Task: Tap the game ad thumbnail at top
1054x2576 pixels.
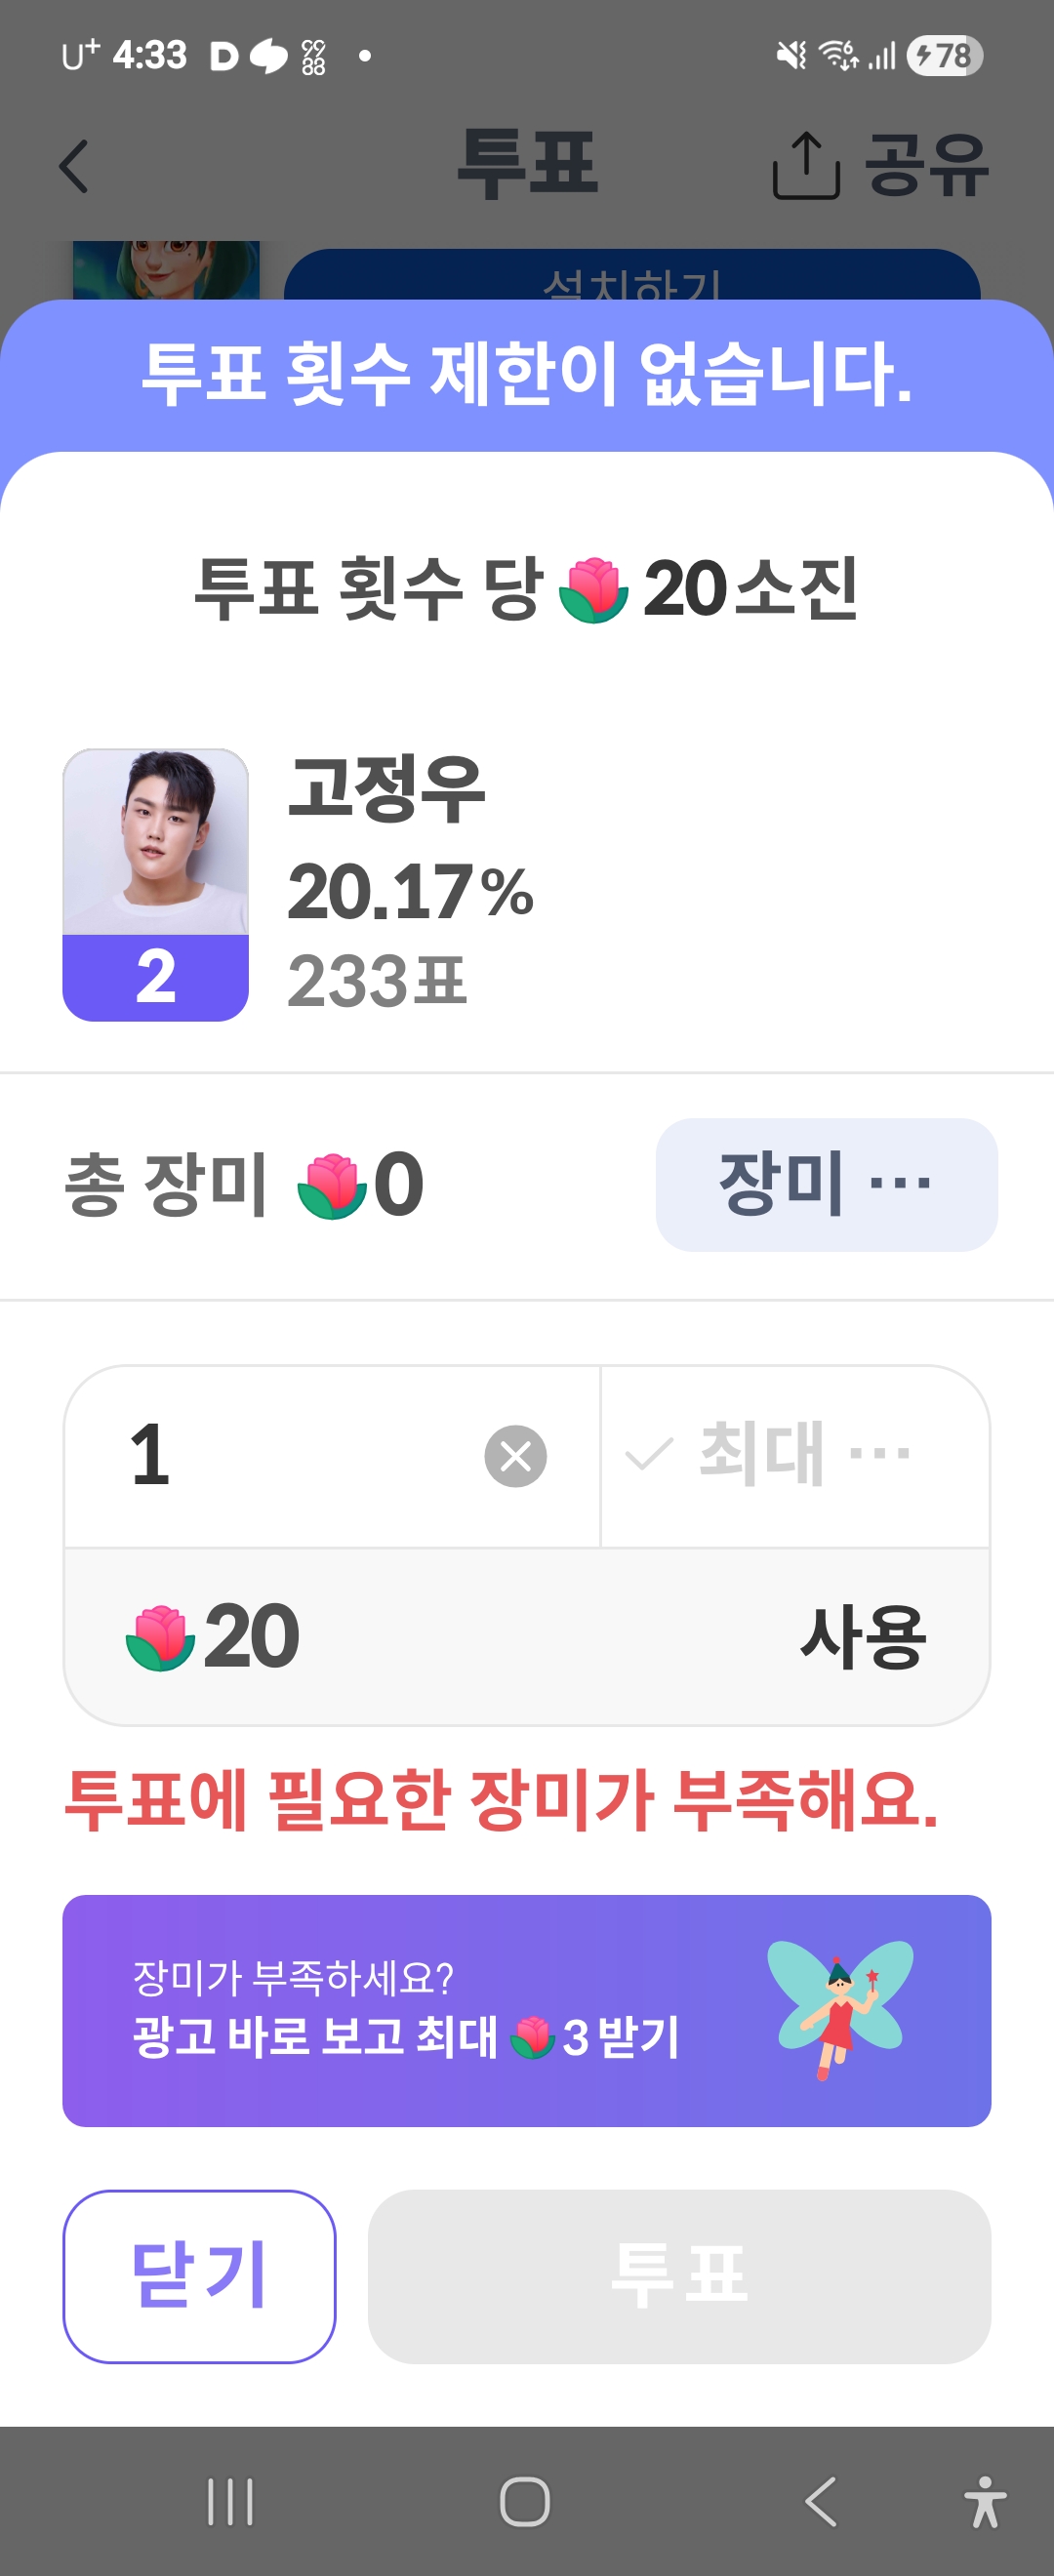Action: [166, 270]
